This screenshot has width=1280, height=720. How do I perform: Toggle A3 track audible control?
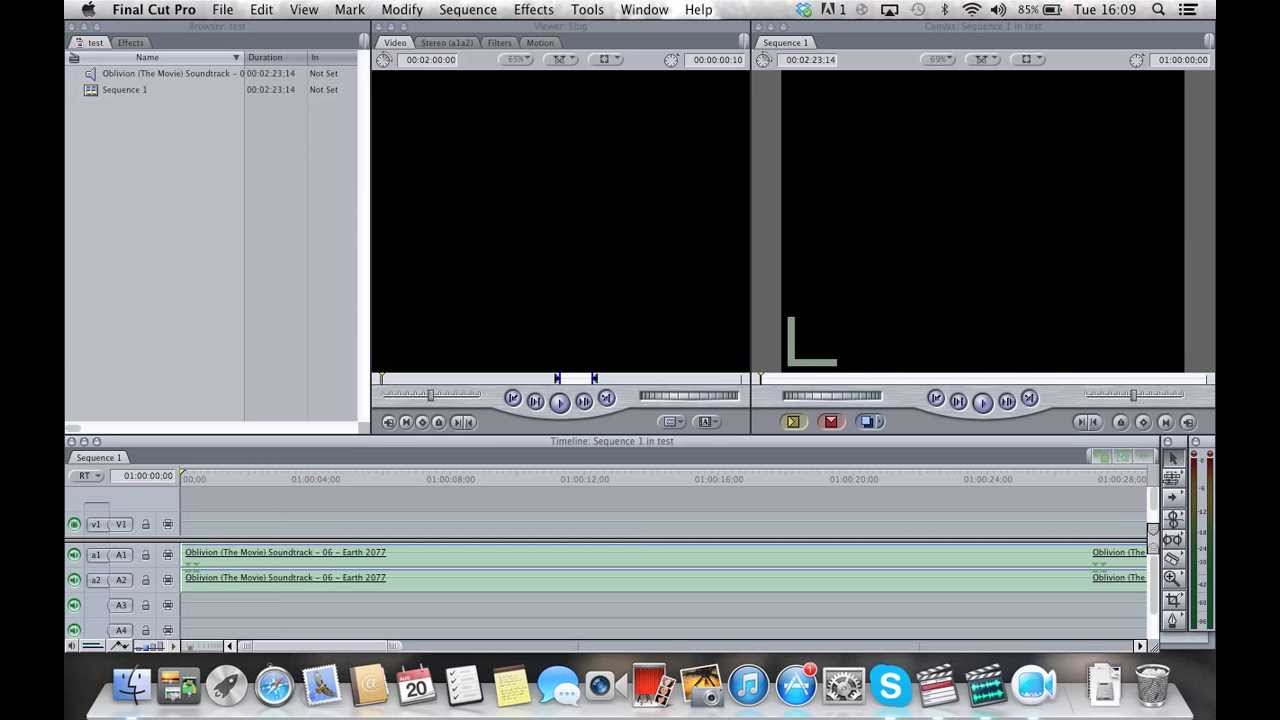pos(74,605)
